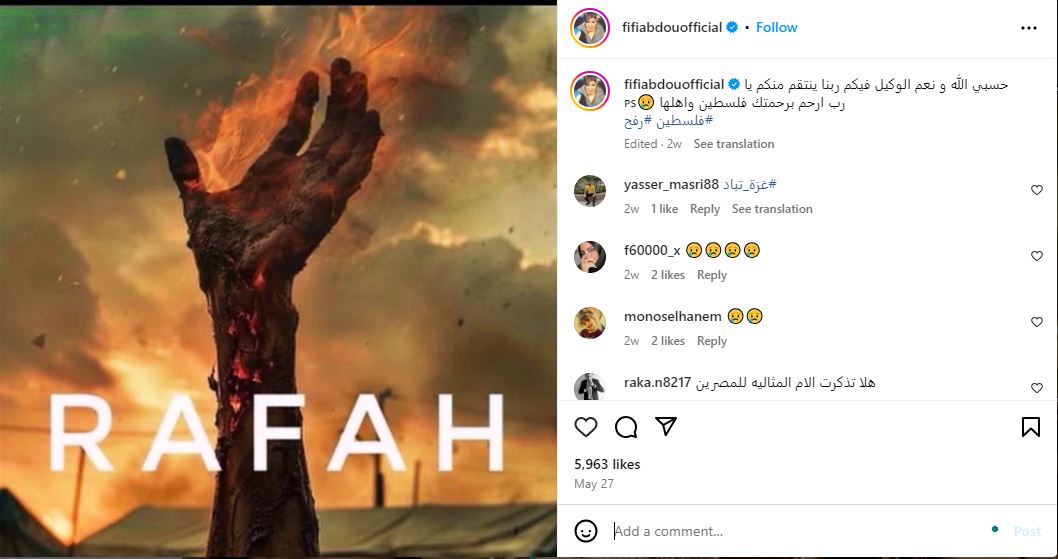The width and height of the screenshot is (1058, 559).
Task: Focus the Add a comment field
Action: (x=796, y=531)
